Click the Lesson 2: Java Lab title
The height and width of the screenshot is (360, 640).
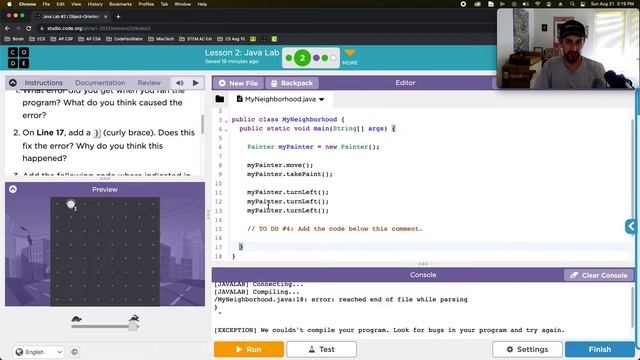(x=242, y=53)
